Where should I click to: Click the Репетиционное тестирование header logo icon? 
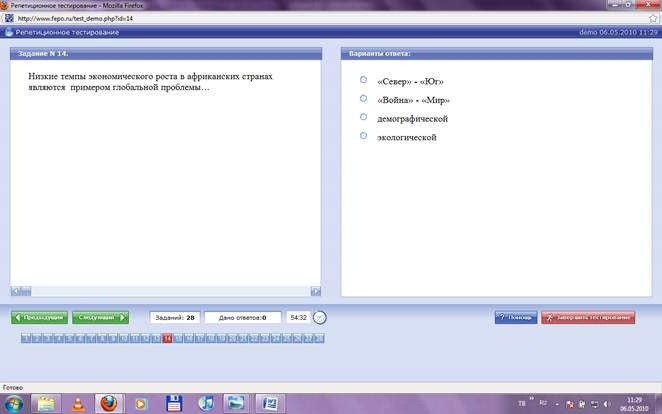(x=9, y=32)
